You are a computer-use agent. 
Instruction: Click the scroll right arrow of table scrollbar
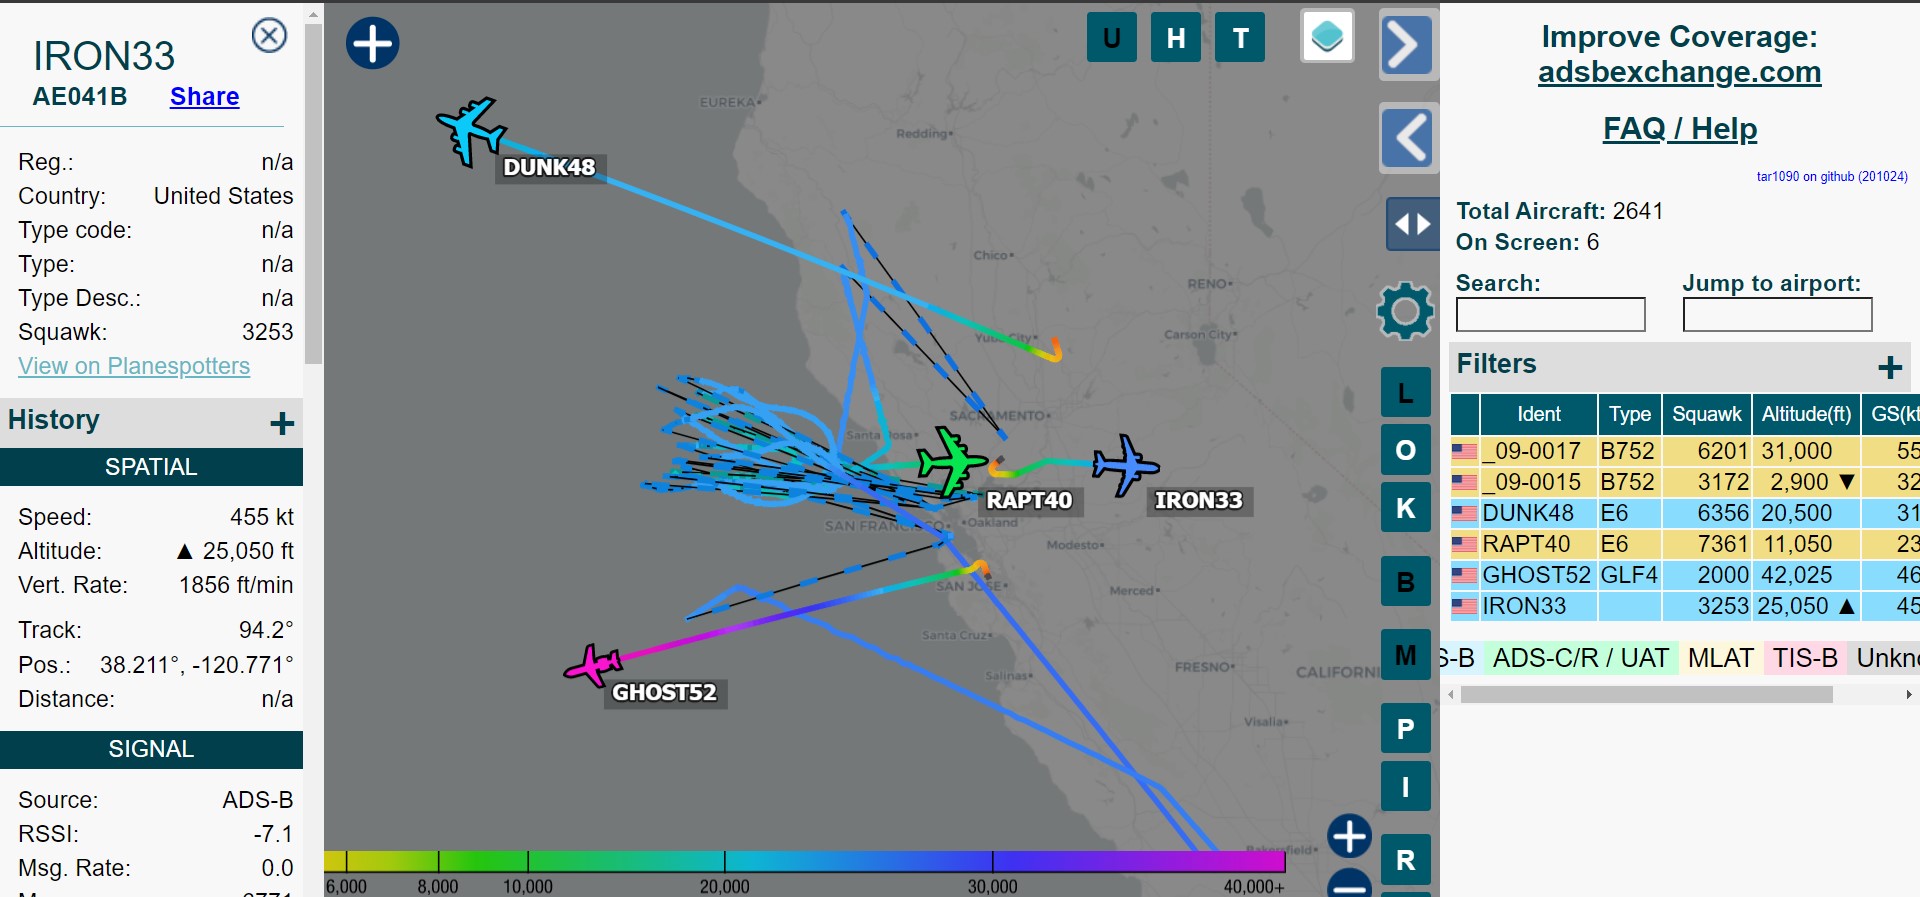coord(1909,694)
